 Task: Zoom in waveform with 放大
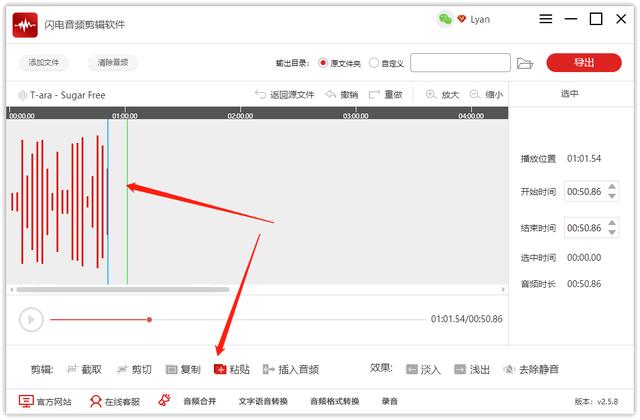[x=442, y=95]
